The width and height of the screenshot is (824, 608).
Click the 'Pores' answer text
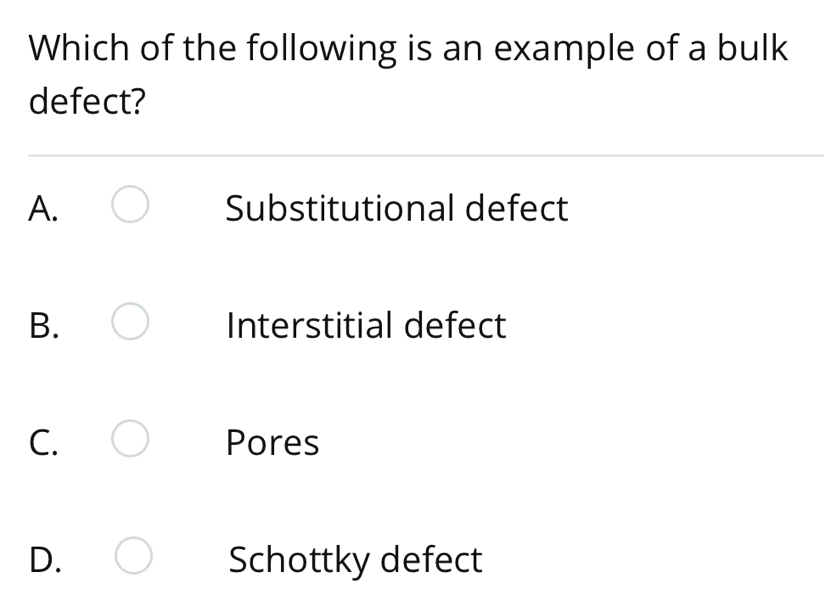[x=272, y=442]
